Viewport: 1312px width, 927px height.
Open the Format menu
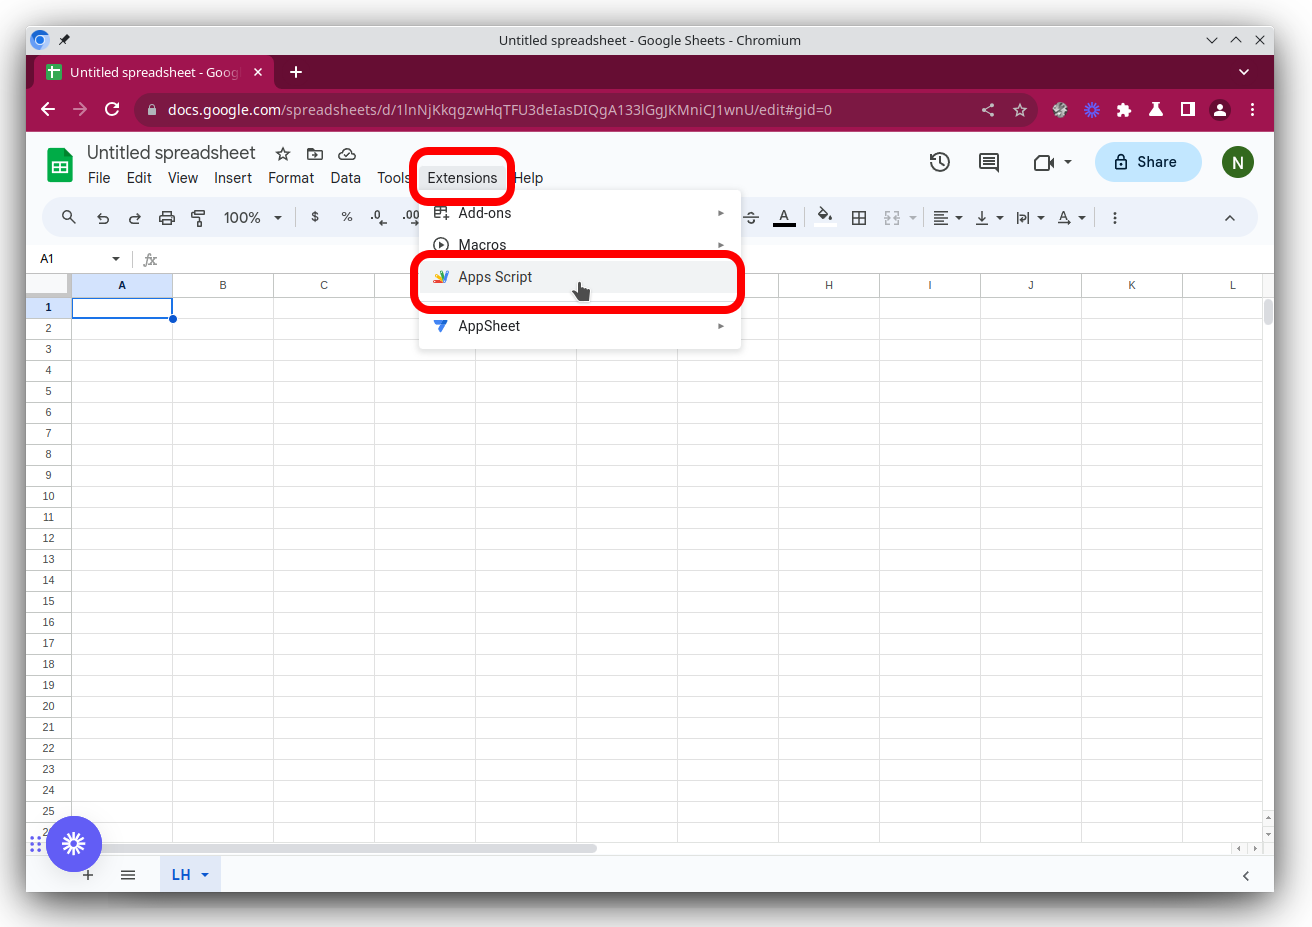(291, 178)
